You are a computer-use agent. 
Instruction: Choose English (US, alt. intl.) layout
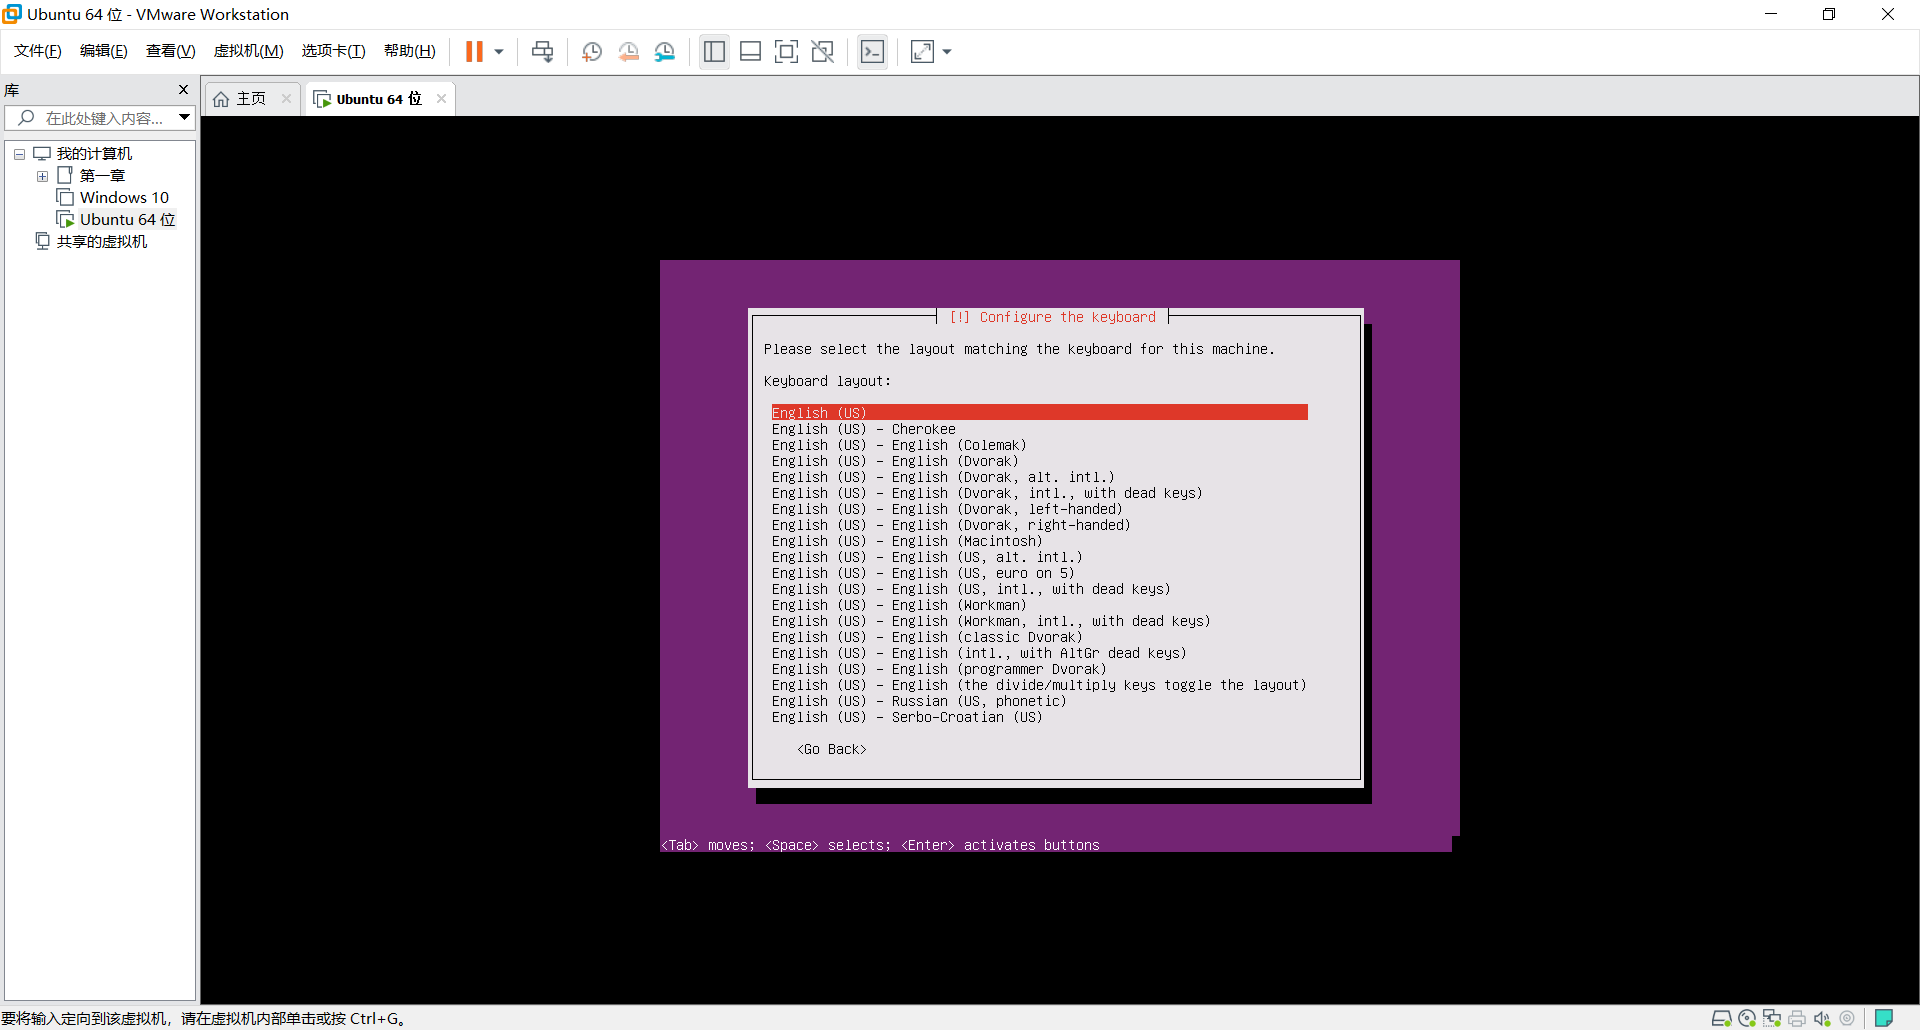click(927, 557)
